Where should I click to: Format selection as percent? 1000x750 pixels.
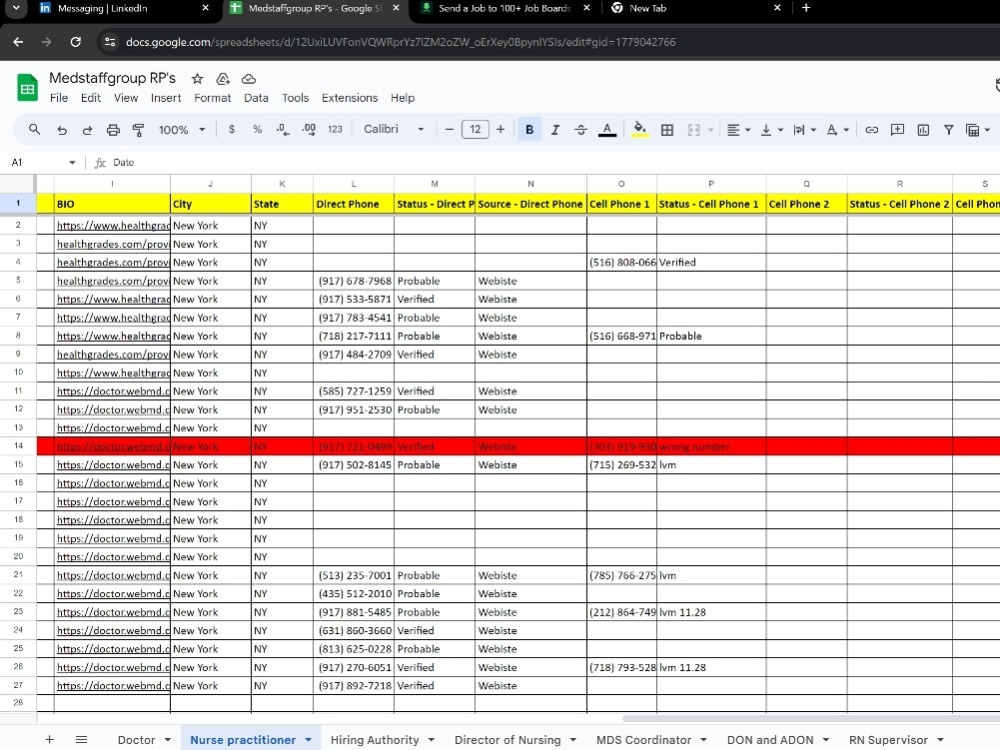tap(256, 129)
